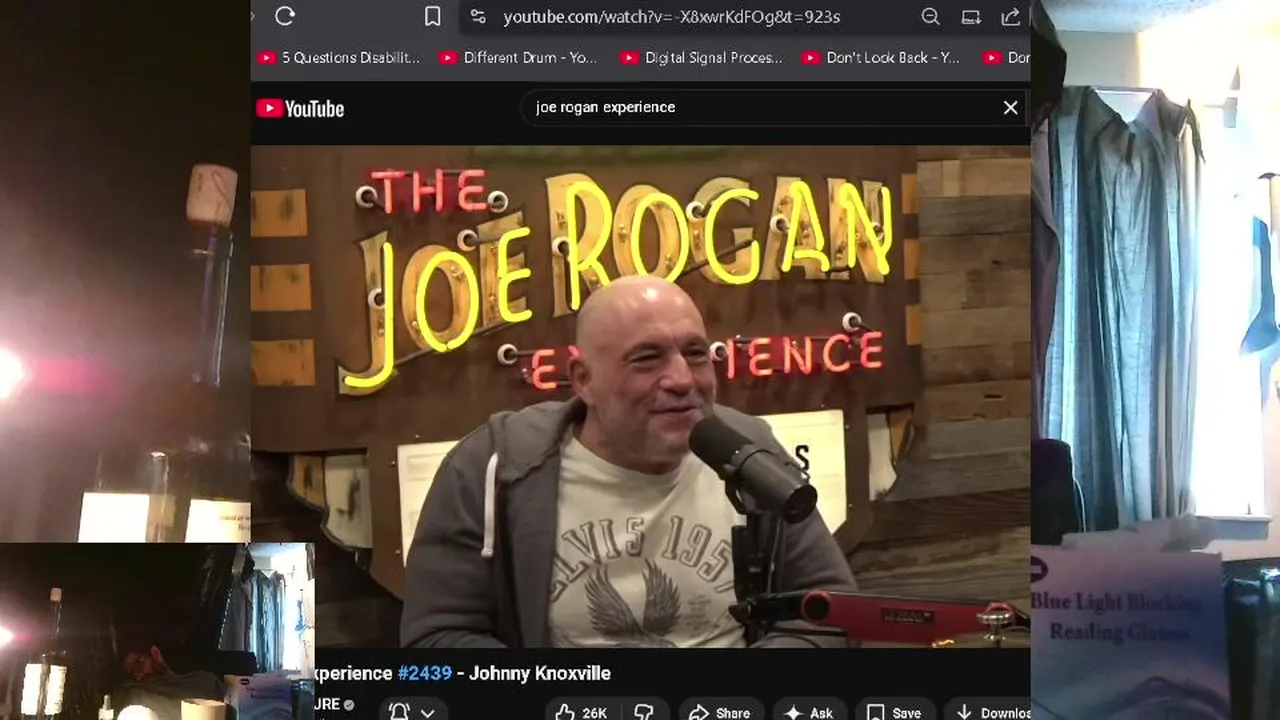1280x720 pixels.
Task: Click the video player showing Joe Rogan
Action: coord(640,397)
